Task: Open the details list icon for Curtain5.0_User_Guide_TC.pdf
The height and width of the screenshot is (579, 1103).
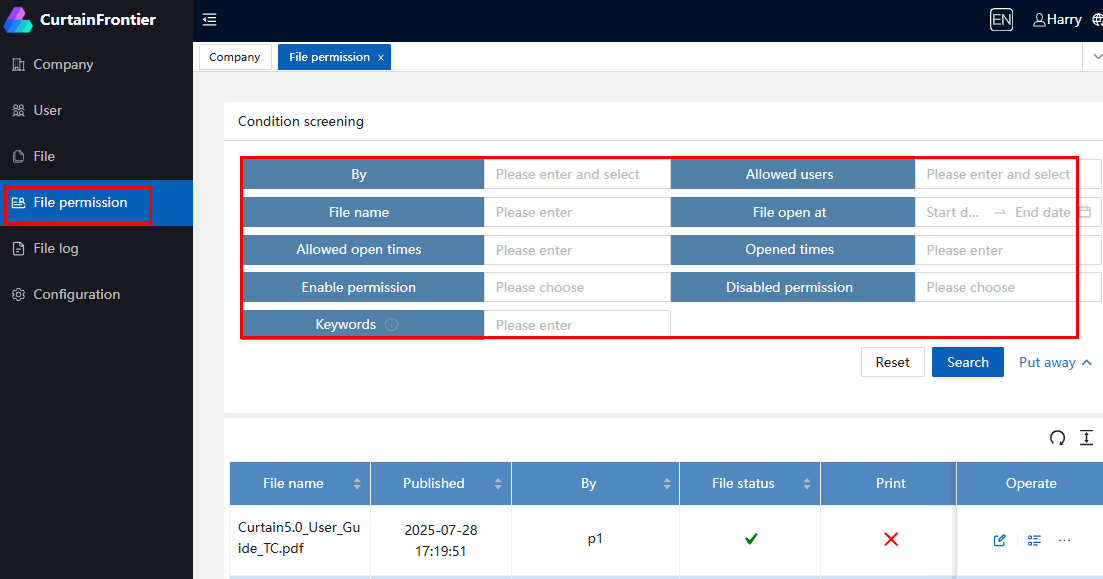Action: tap(1034, 540)
